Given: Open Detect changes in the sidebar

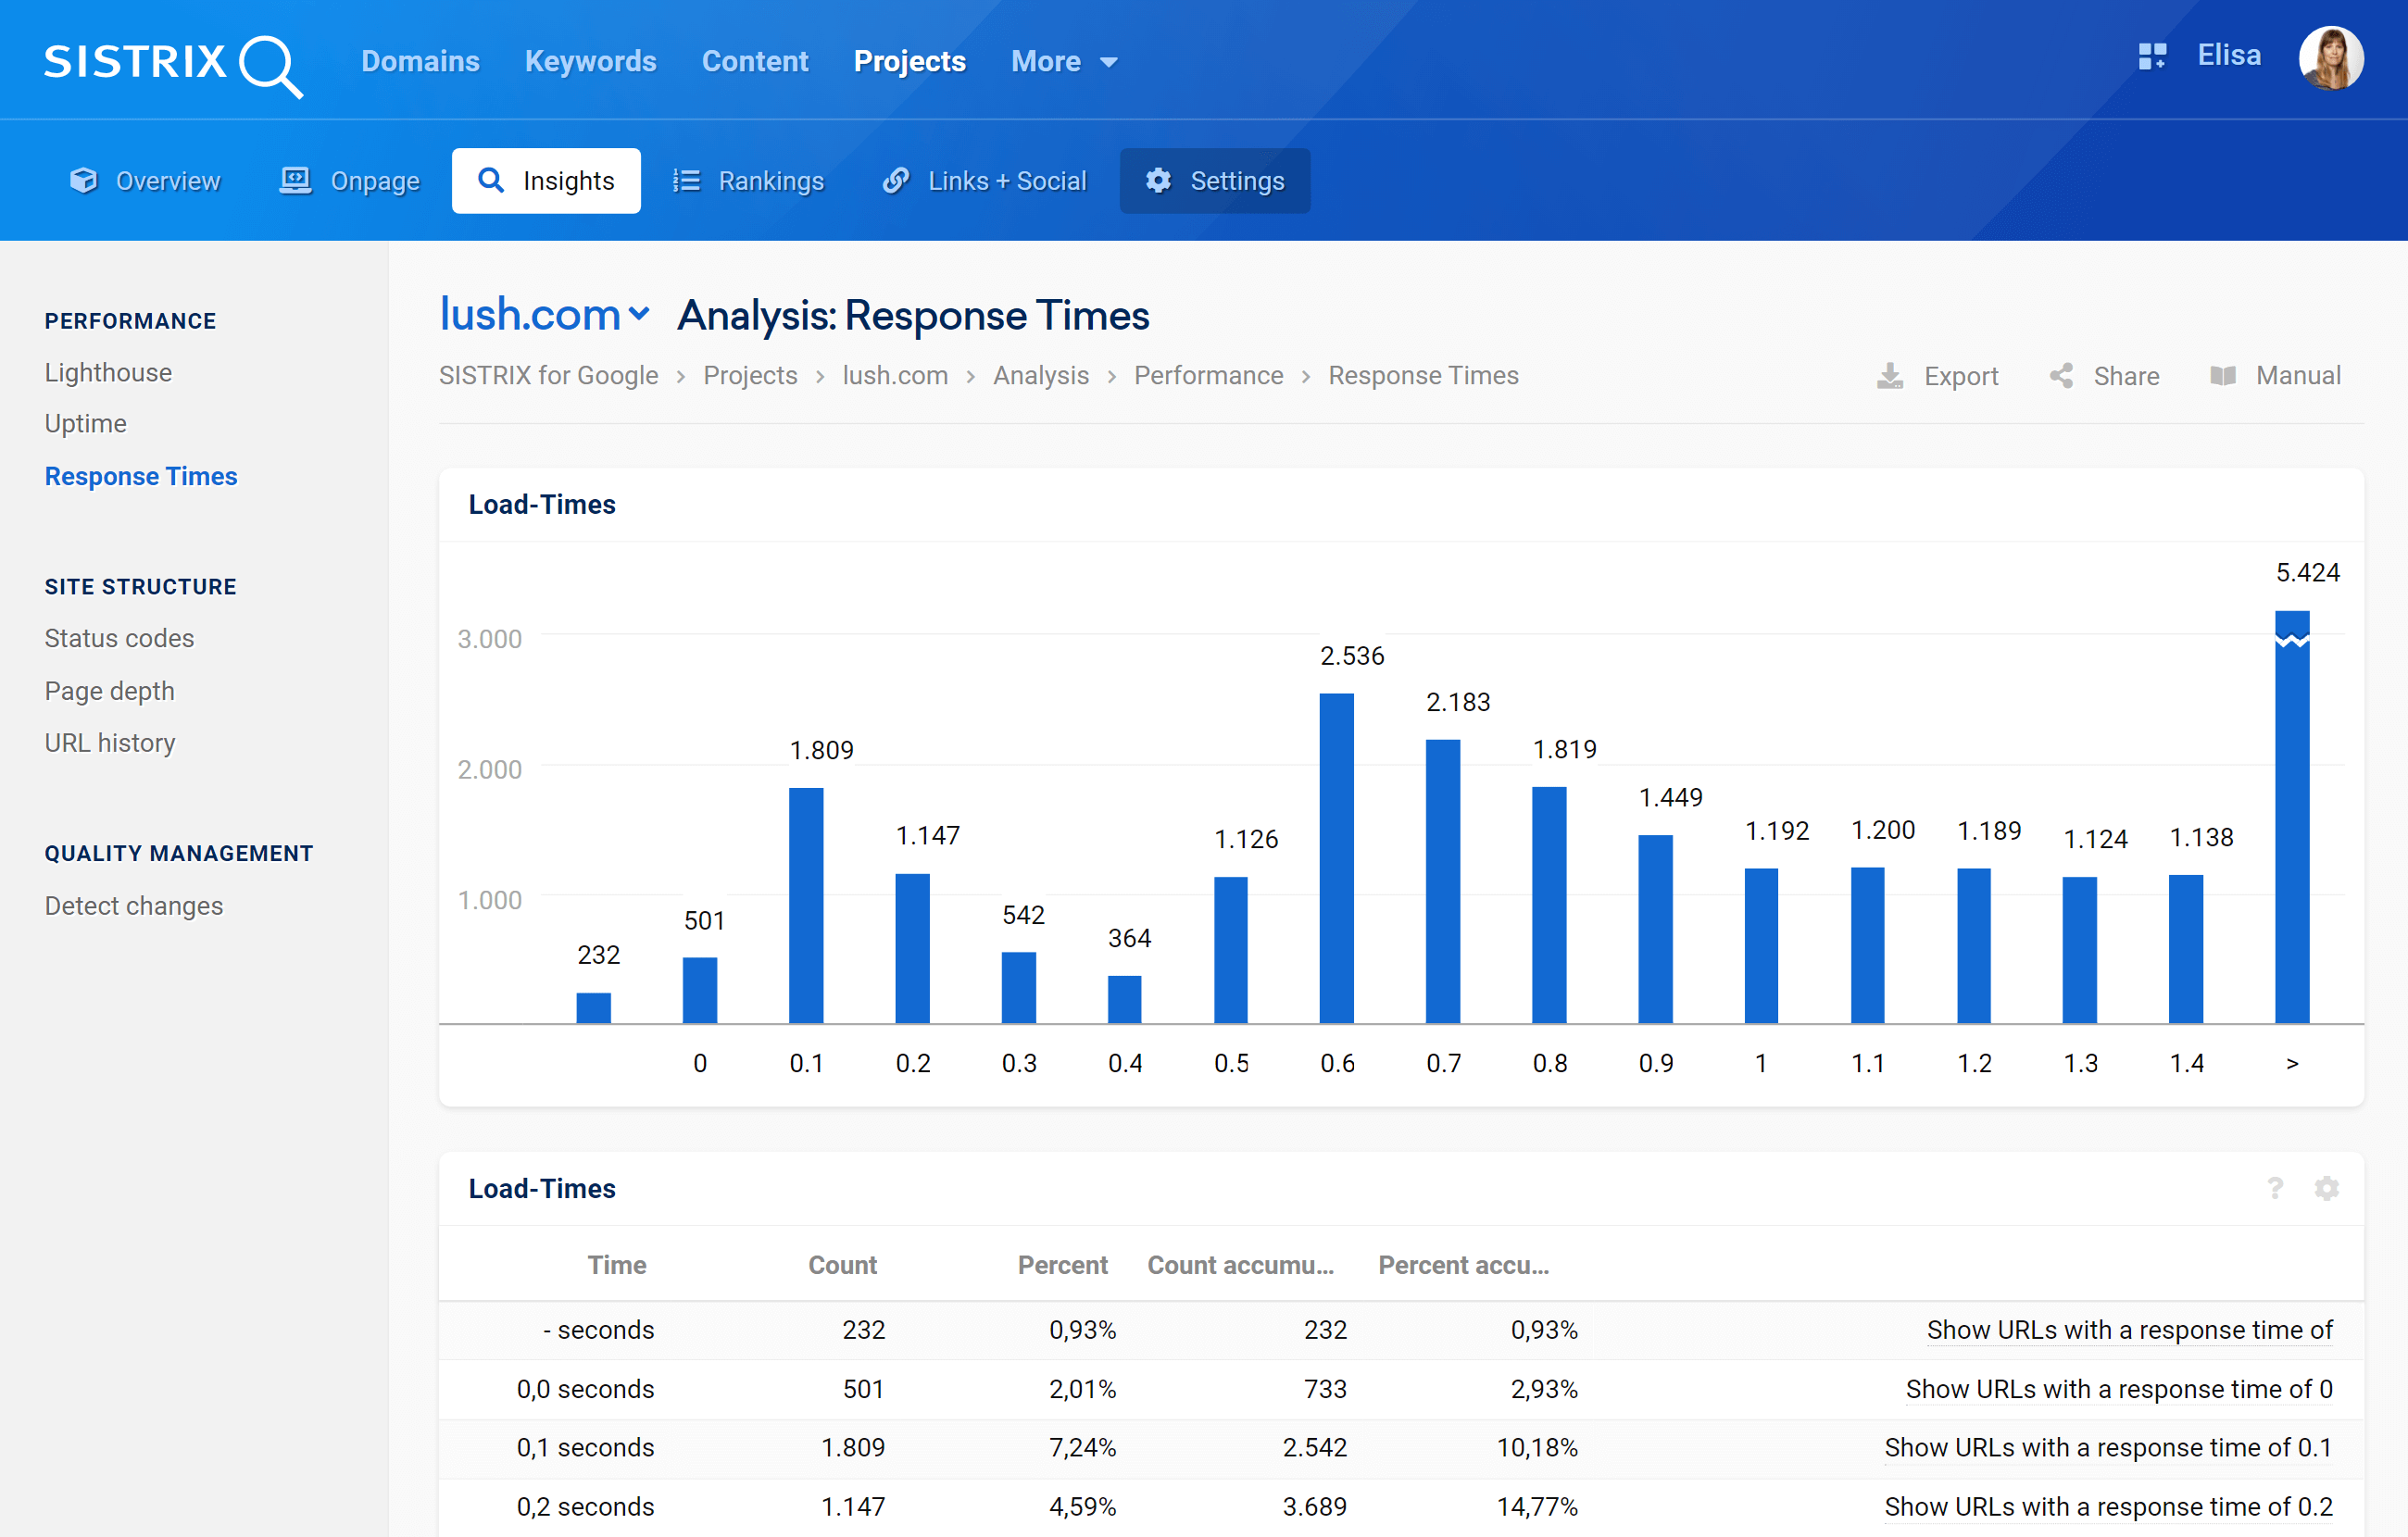Looking at the screenshot, I should pos(134,906).
